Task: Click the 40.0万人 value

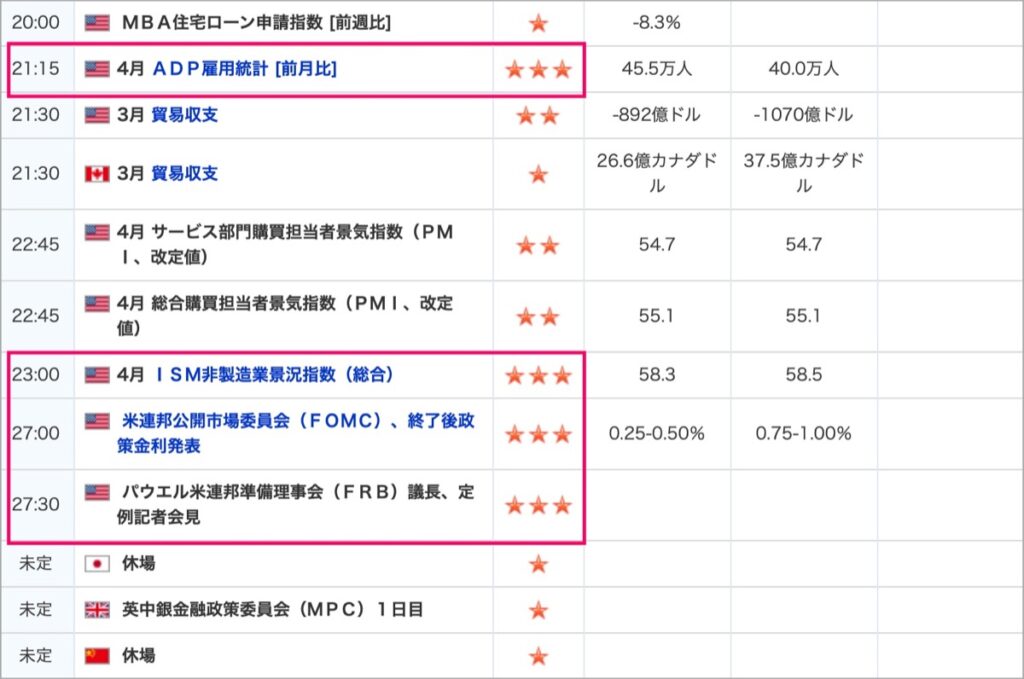Action: 803,69
